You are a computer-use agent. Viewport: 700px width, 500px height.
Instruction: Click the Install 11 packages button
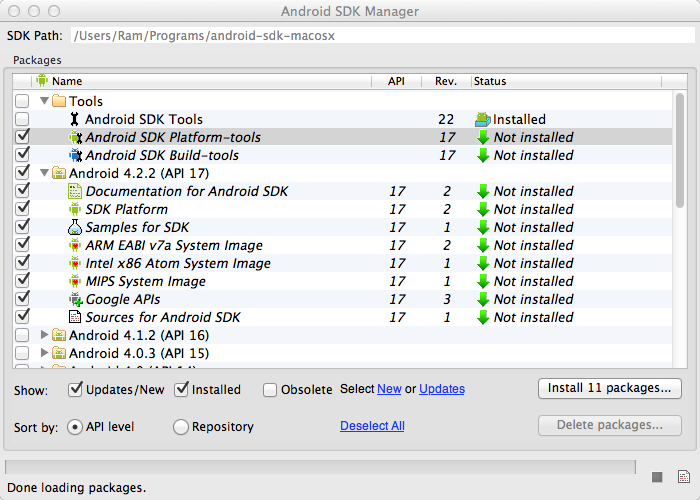[x=609, y=388]
